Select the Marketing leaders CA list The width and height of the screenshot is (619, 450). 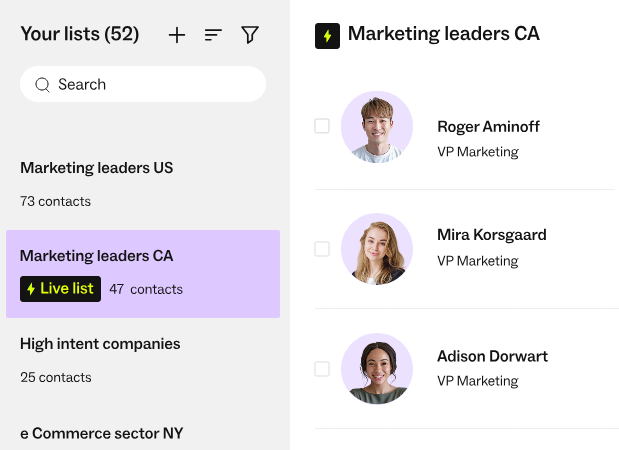[97, 256]
